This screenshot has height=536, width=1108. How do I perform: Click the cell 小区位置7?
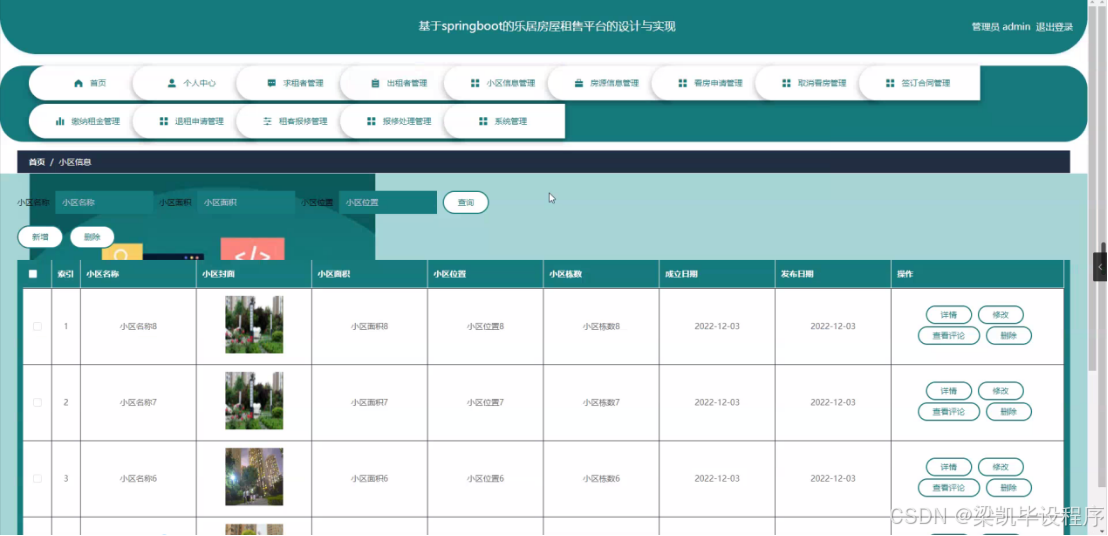(x=485, y=403)
